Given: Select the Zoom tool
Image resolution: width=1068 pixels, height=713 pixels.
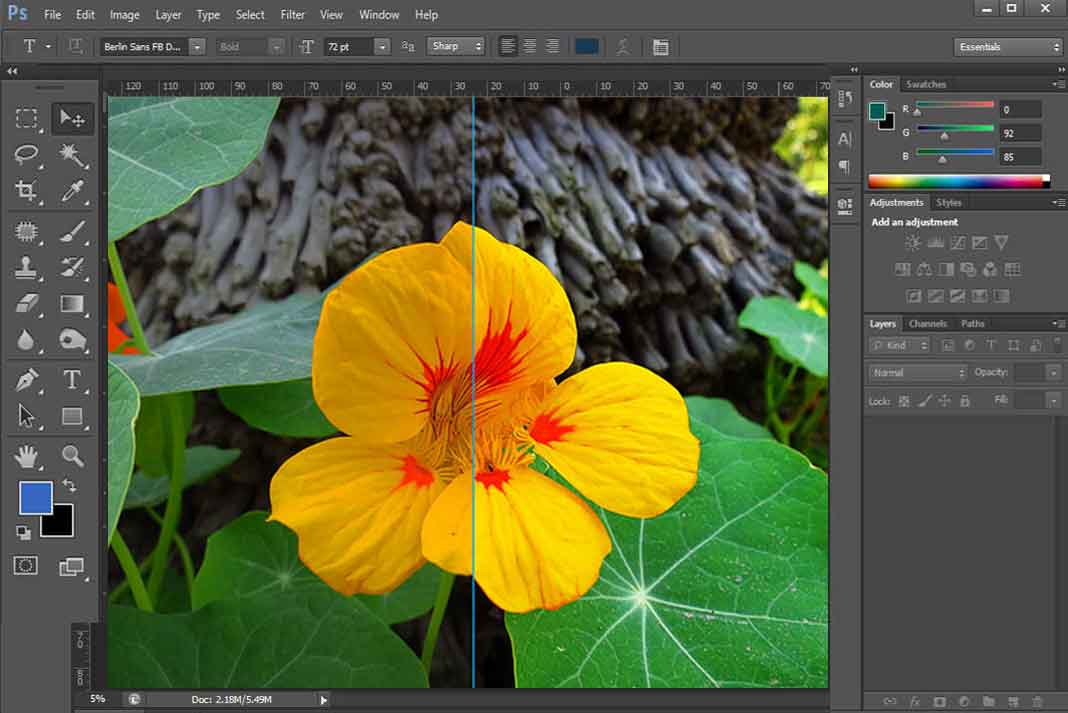Looking at the screenshot, I should pos(72,457).
